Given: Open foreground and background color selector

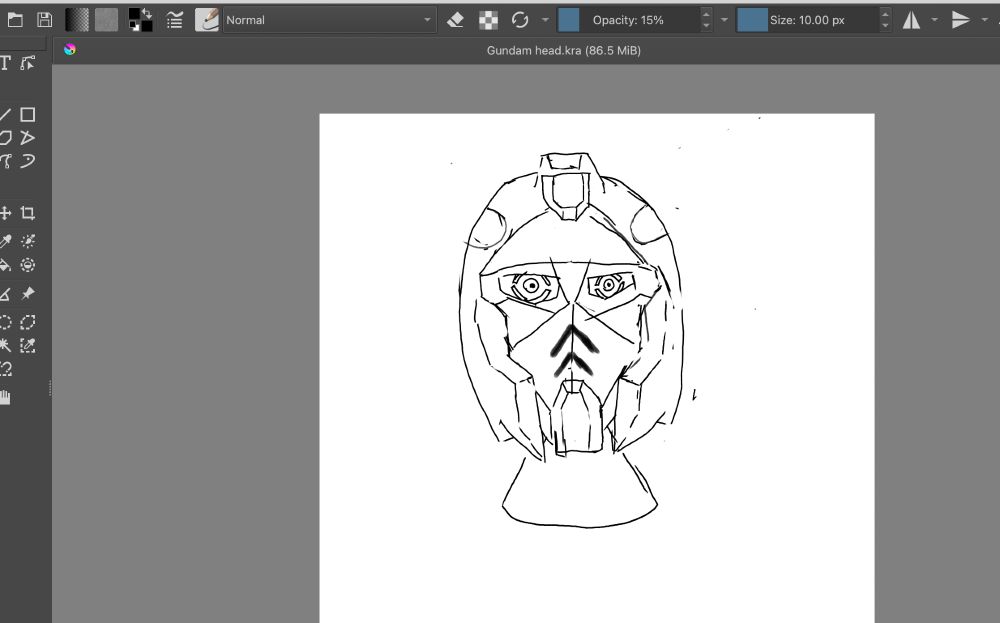Looking at the screenshot, I should click(140, 20).
